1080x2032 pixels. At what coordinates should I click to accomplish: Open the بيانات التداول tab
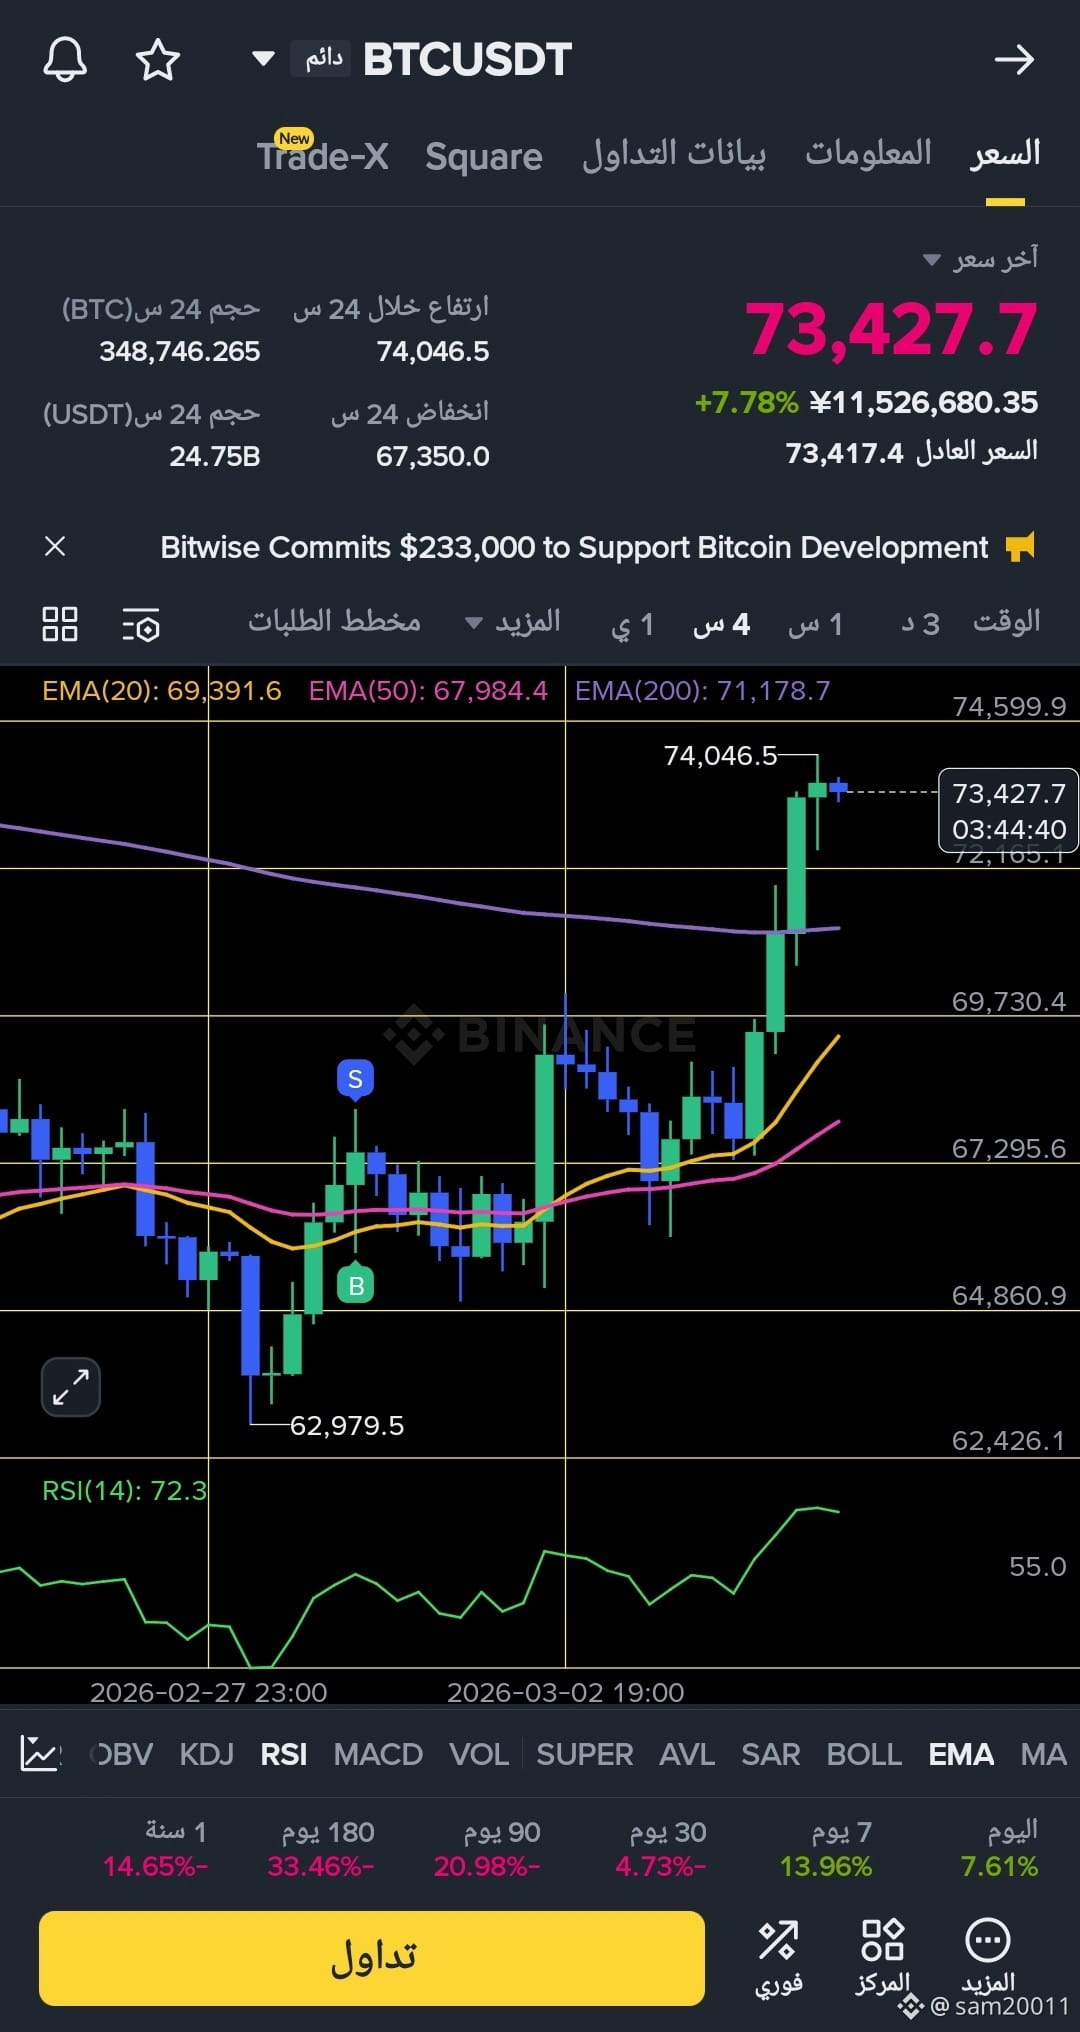(674, 153)
